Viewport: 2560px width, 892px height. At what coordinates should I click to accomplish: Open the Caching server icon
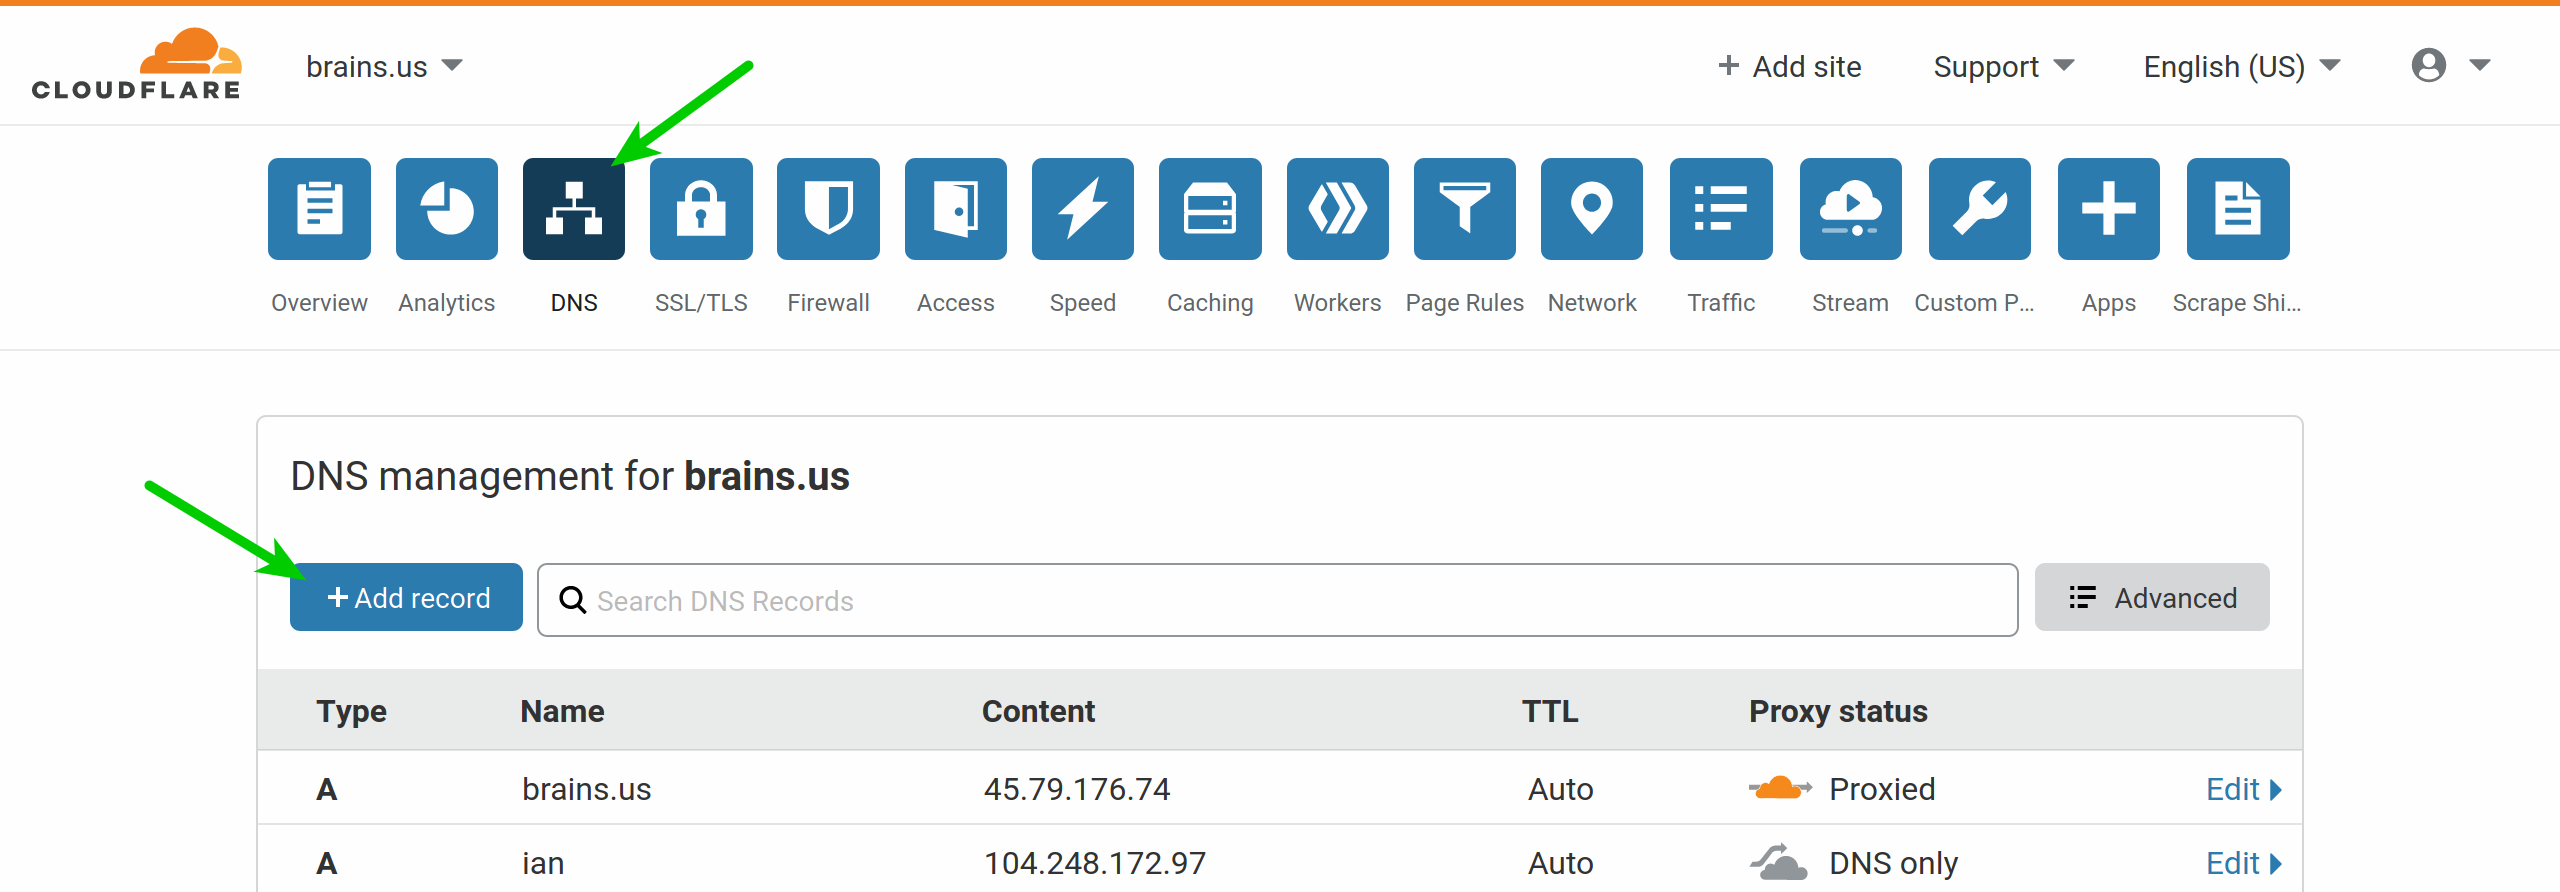[x=1210, y=209]
